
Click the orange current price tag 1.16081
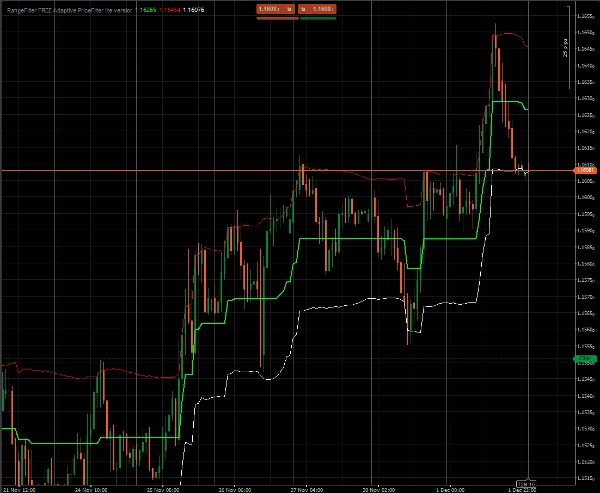click(x=585, y=170)
